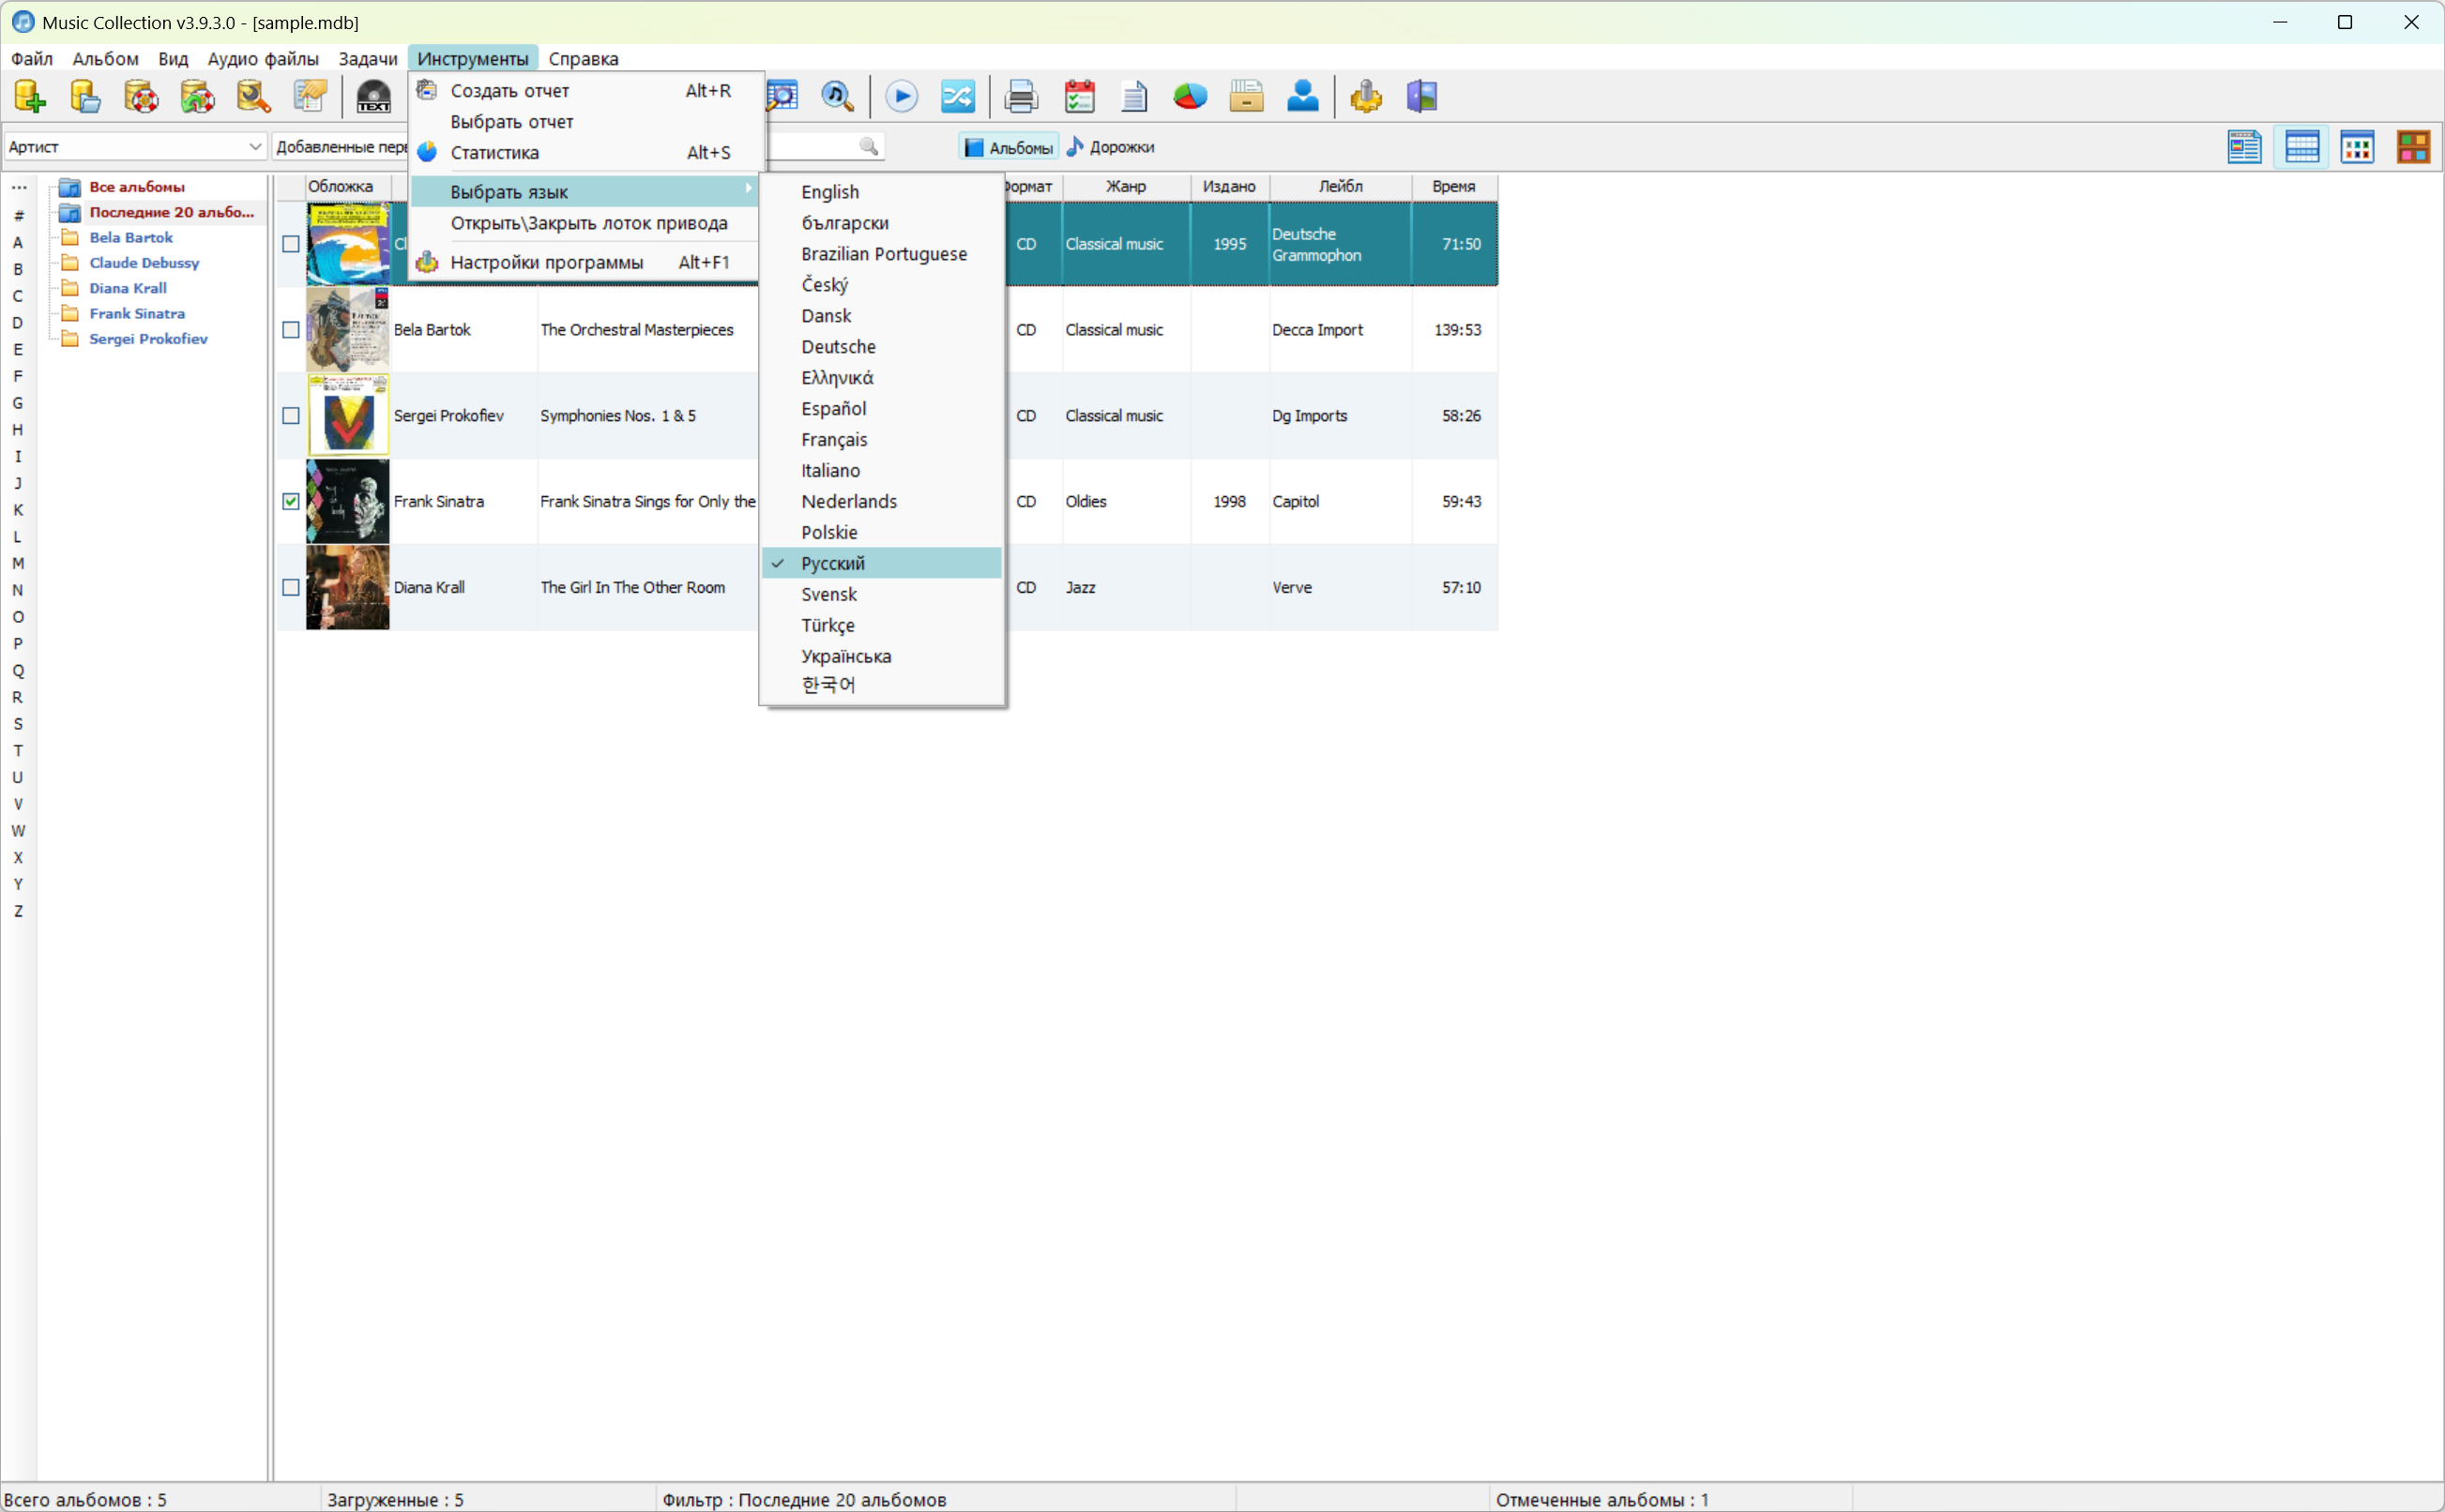Select Claude Debussy folder in tree
Viewport: 2445px width, 1512px height.
tap(144, 262)
